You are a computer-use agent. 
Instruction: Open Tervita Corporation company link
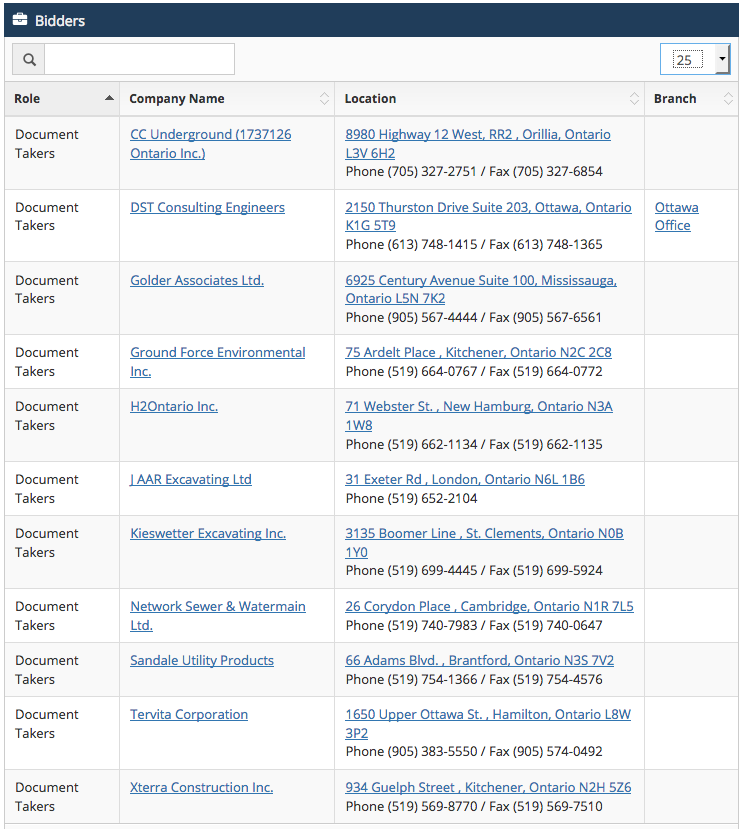189,714
